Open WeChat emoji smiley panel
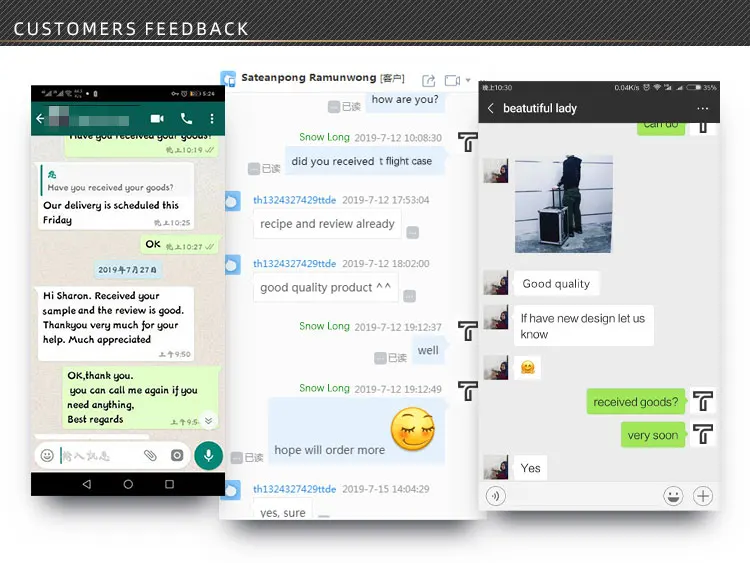The height and width of the screenshot is (563, 750). (x=673, y=496)
